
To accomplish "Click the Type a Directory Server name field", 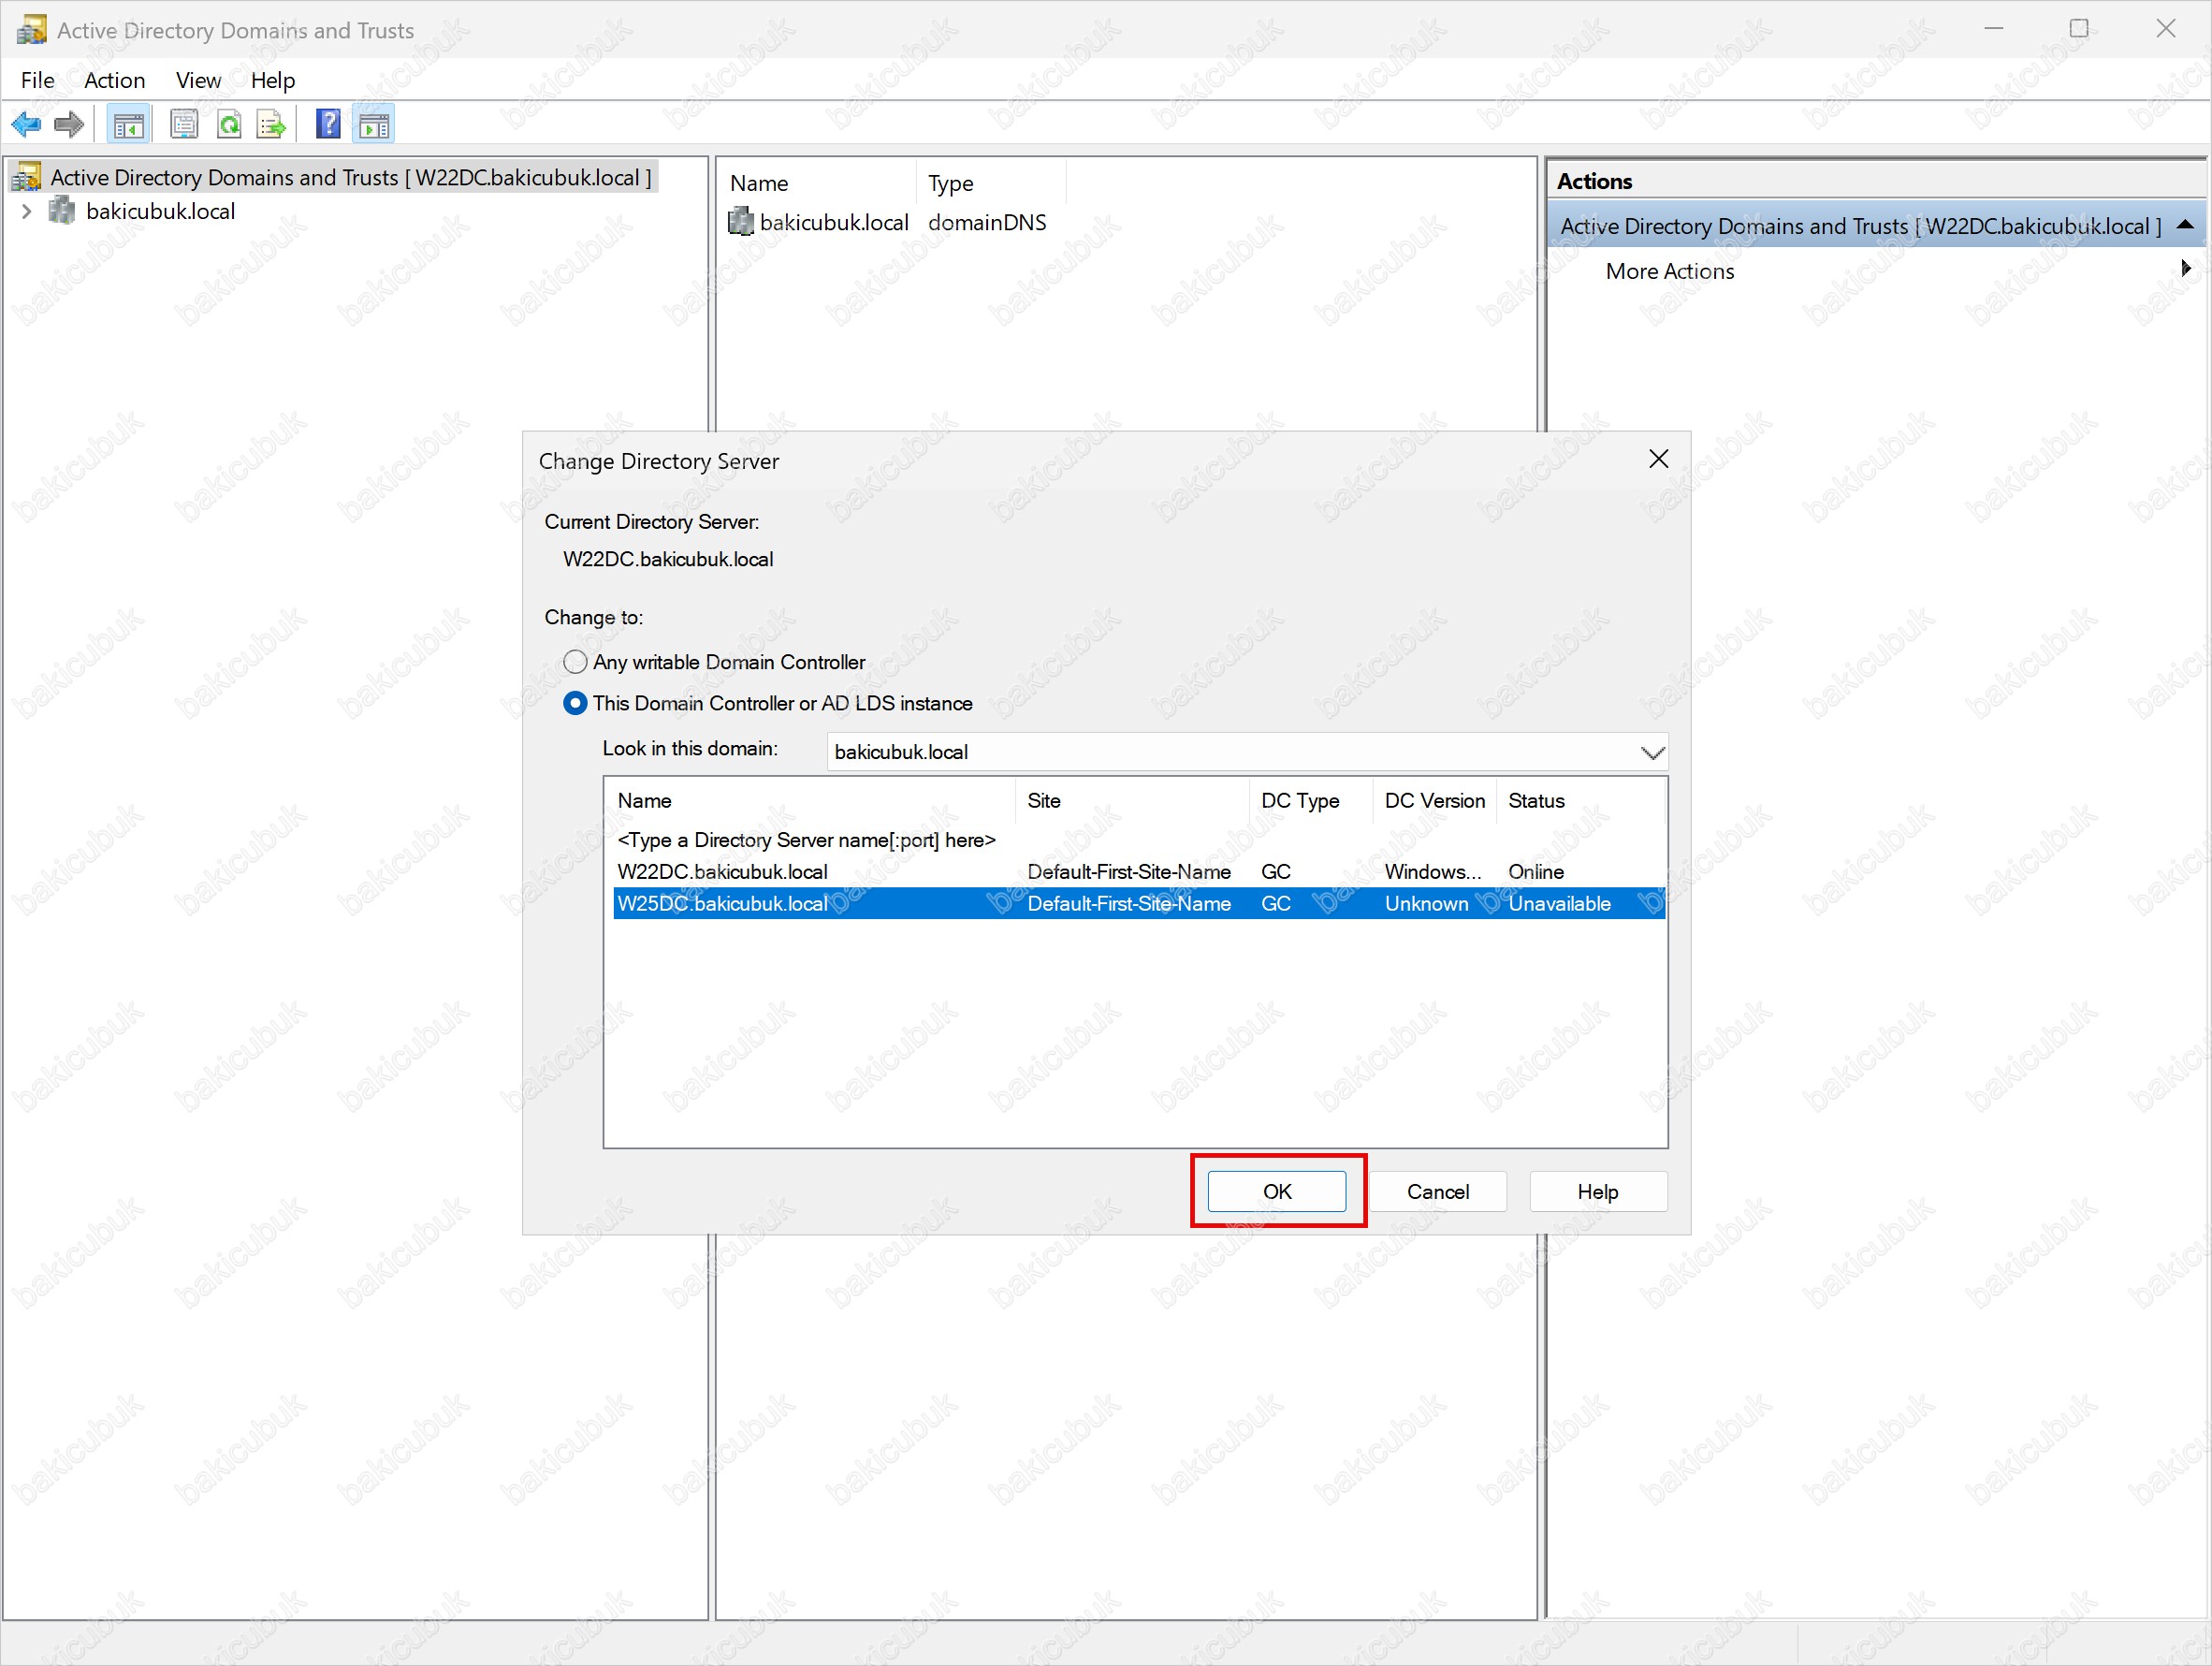I will (806, 840).
